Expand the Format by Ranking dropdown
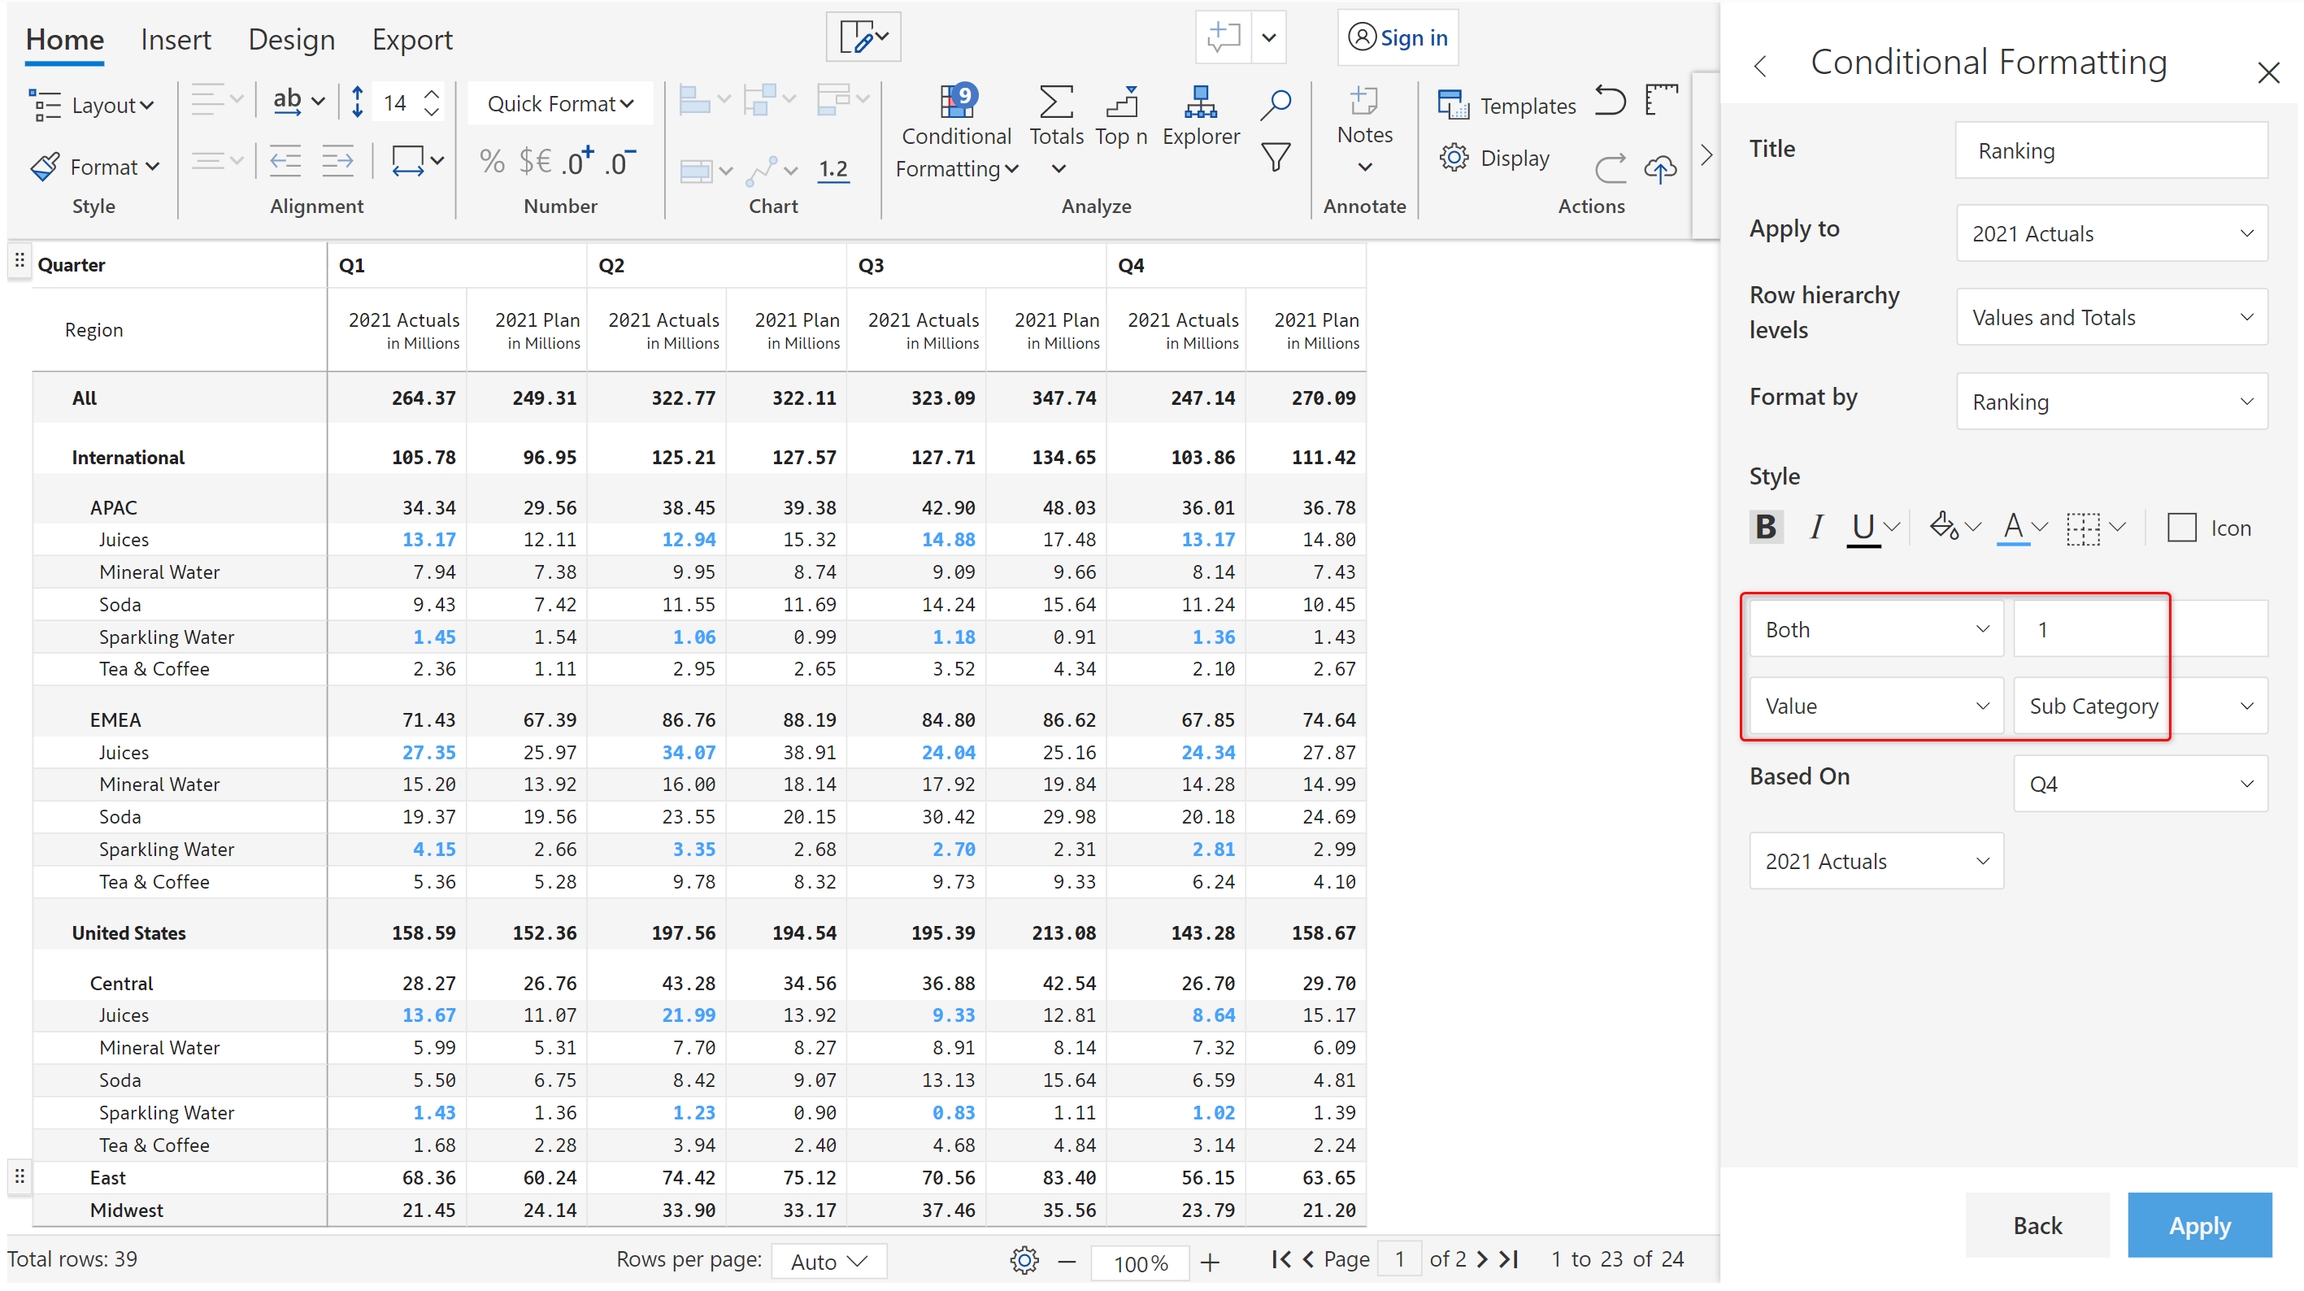 2111,402
